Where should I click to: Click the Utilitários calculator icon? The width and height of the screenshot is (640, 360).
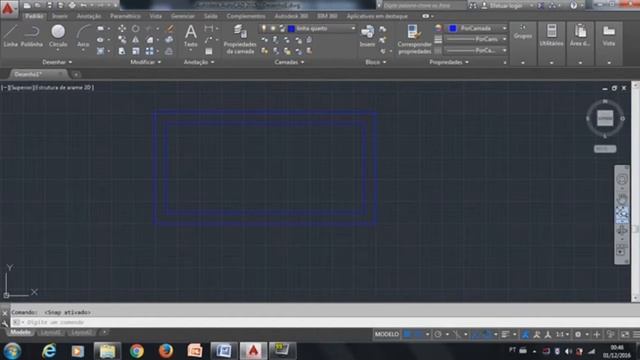click(551, 31)
